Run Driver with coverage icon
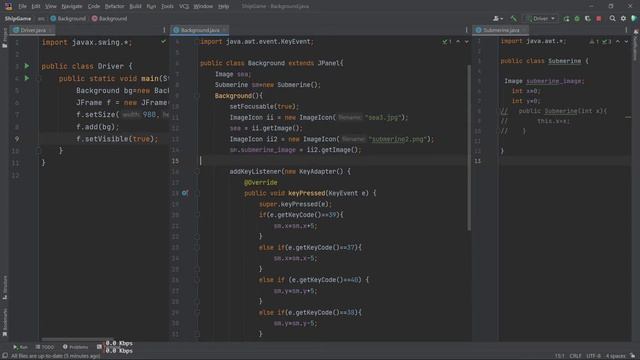This screenshot has height=360, width=640. [588, 18]
